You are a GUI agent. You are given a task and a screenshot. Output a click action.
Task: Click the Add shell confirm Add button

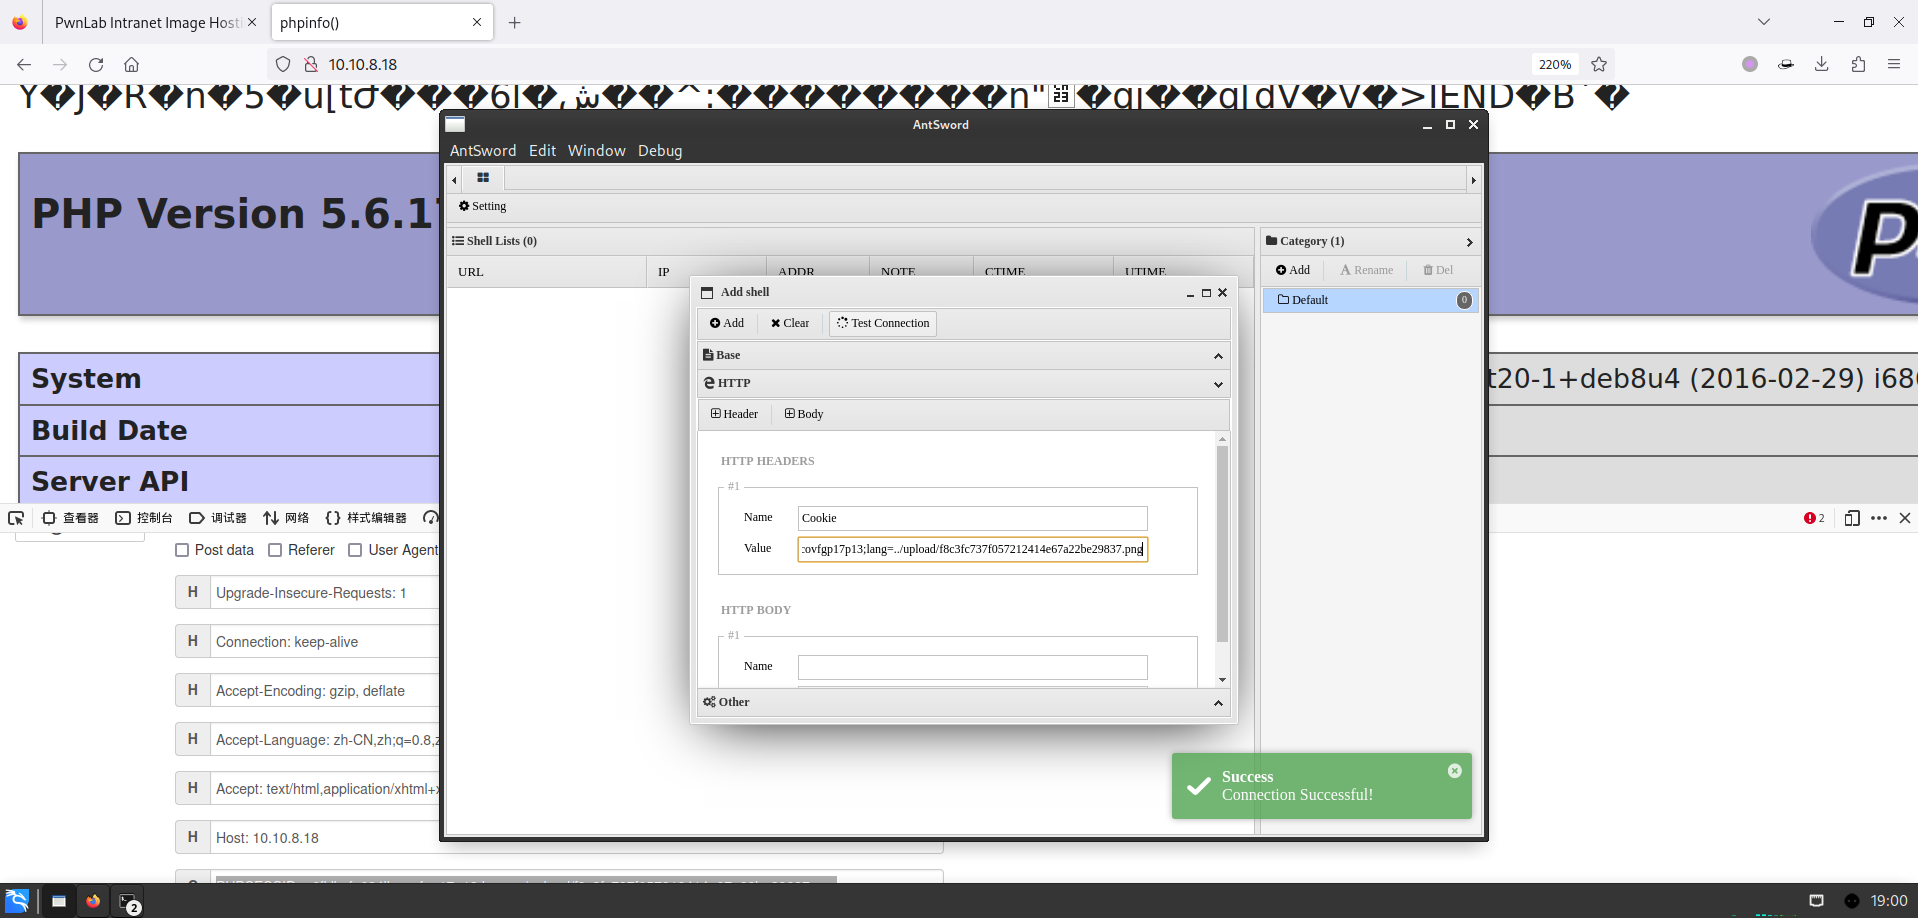727,323
